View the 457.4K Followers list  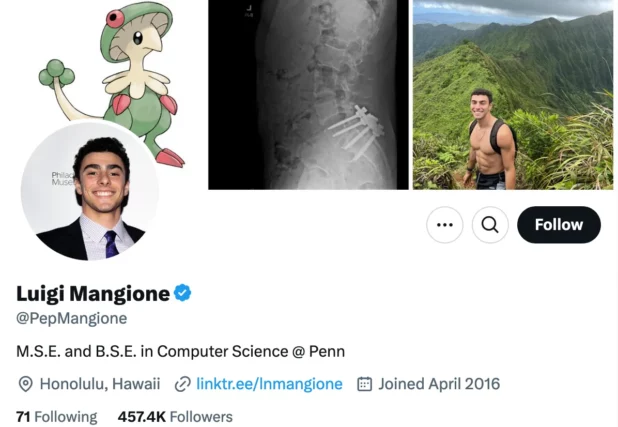click(x=175, y=416)
